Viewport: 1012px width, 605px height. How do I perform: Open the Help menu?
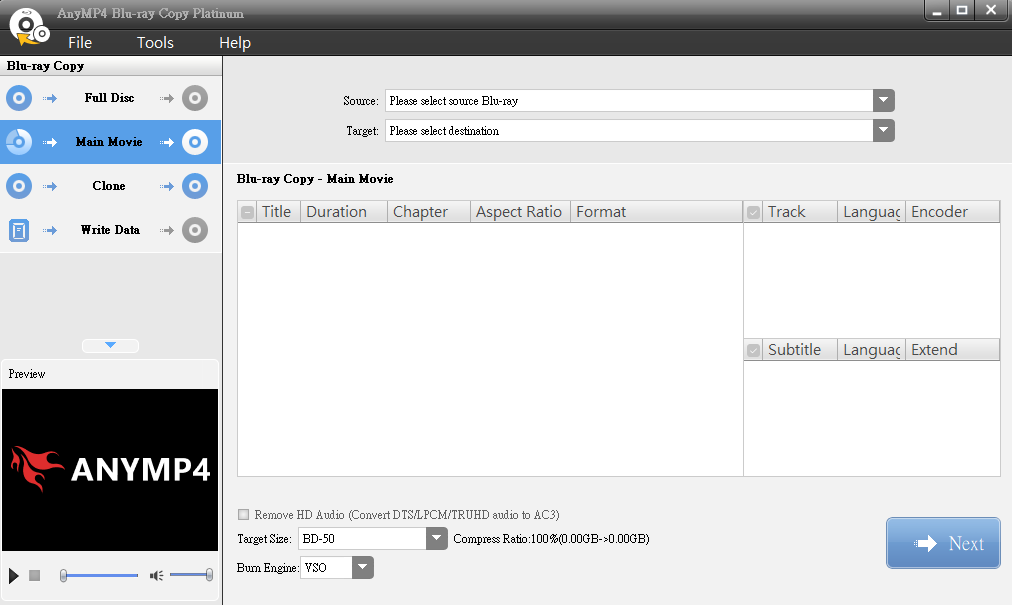click(x=235, y=43)
